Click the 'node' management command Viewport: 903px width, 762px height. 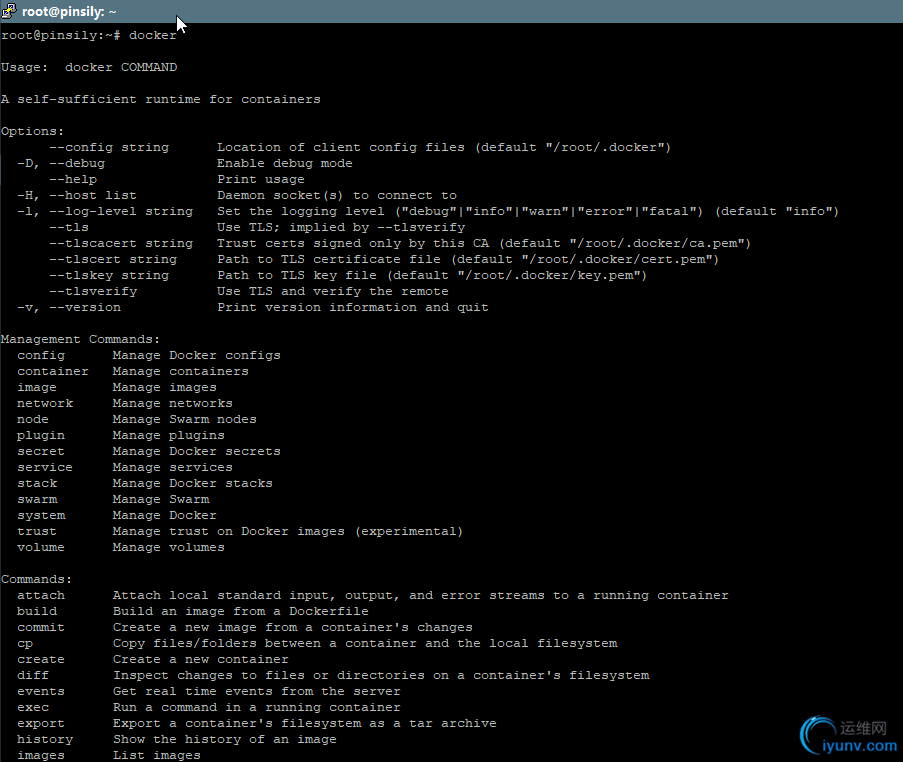[x=33, y=420]
